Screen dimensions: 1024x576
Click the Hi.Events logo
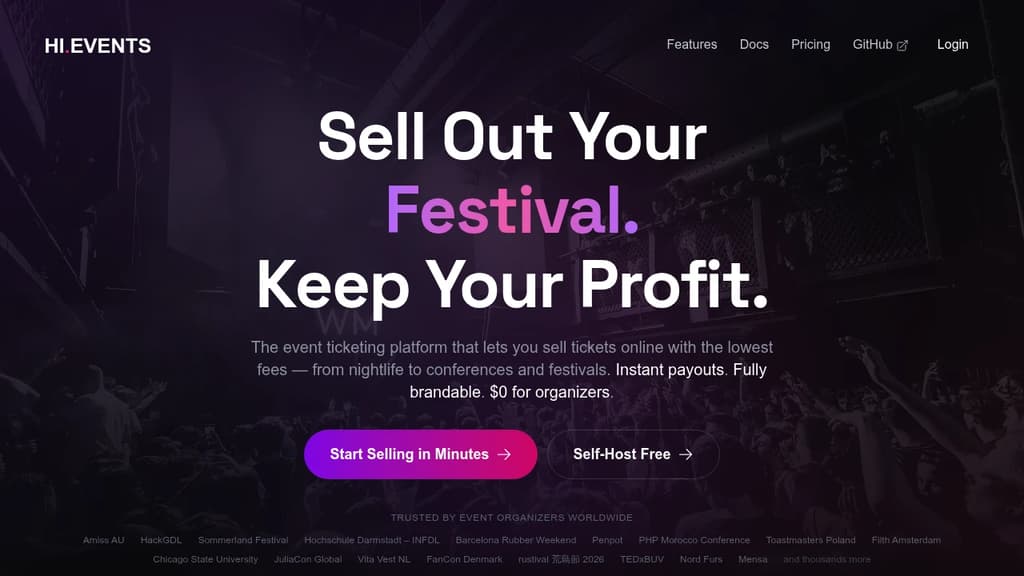(x=97, y=45)
